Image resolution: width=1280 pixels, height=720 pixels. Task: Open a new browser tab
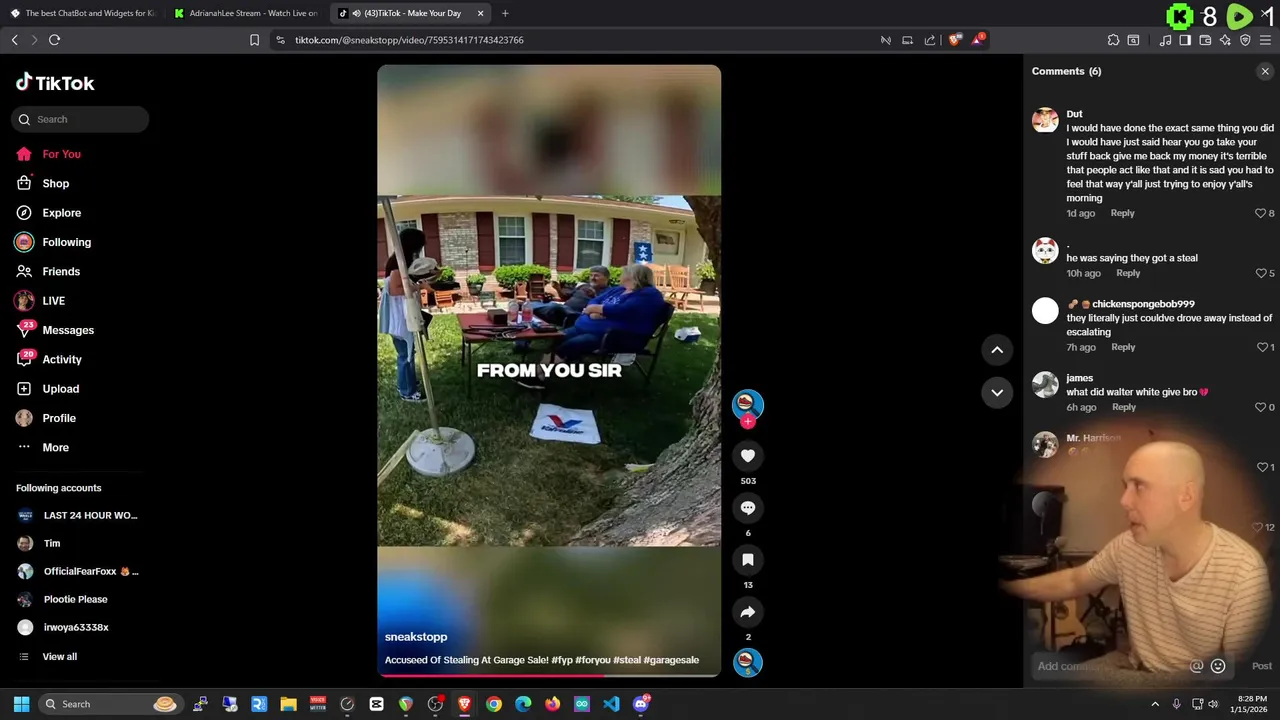coord(505,13)
